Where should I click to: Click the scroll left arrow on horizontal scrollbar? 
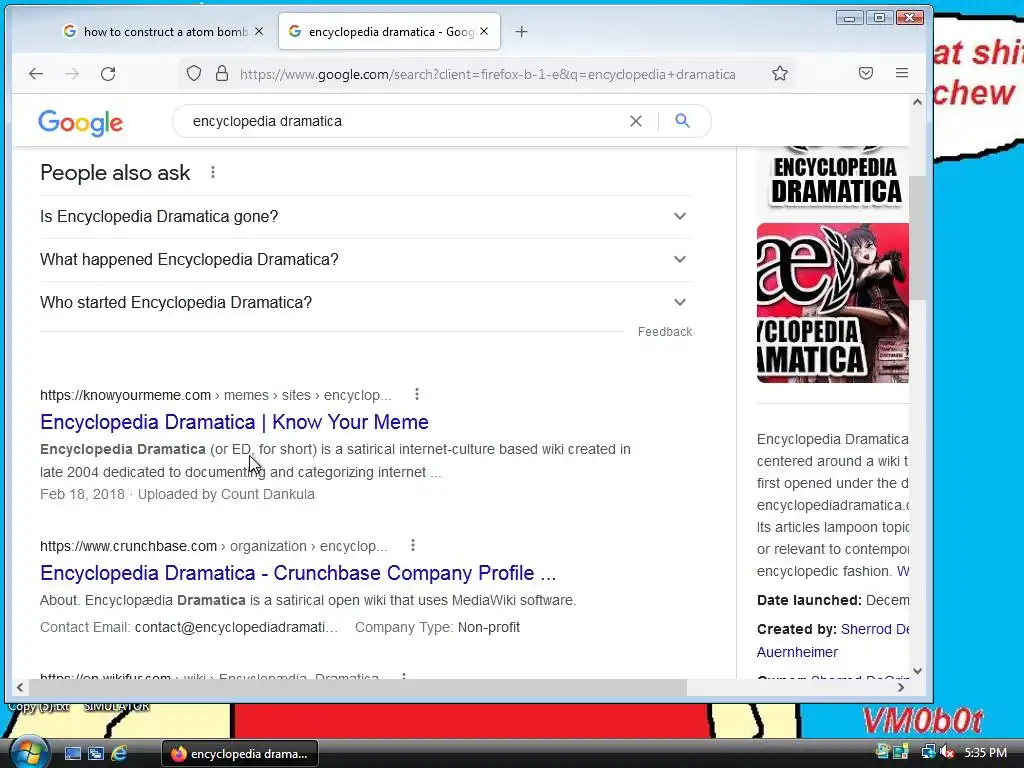tap(20, 687)
